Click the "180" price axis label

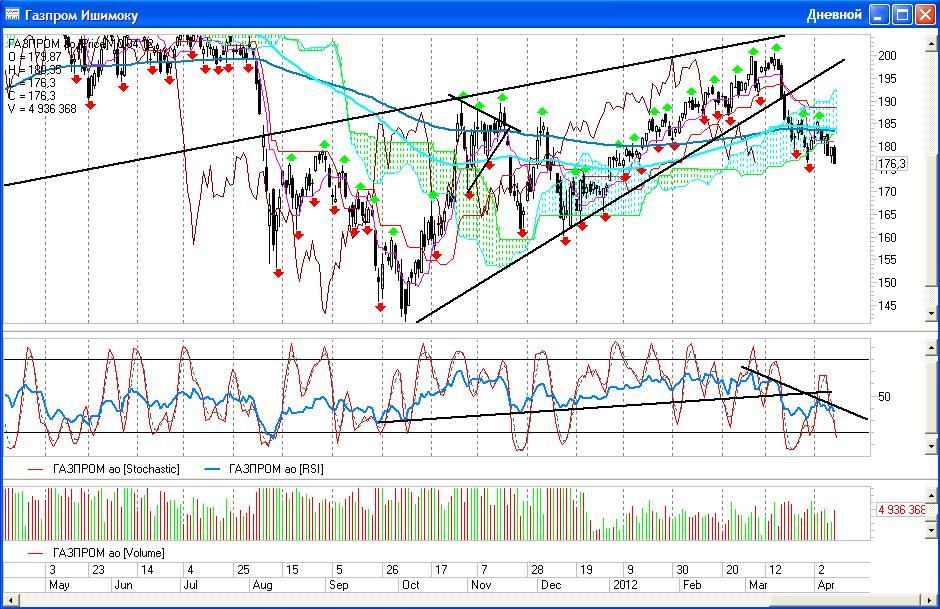pyautogui.click(x=887, y=147)
